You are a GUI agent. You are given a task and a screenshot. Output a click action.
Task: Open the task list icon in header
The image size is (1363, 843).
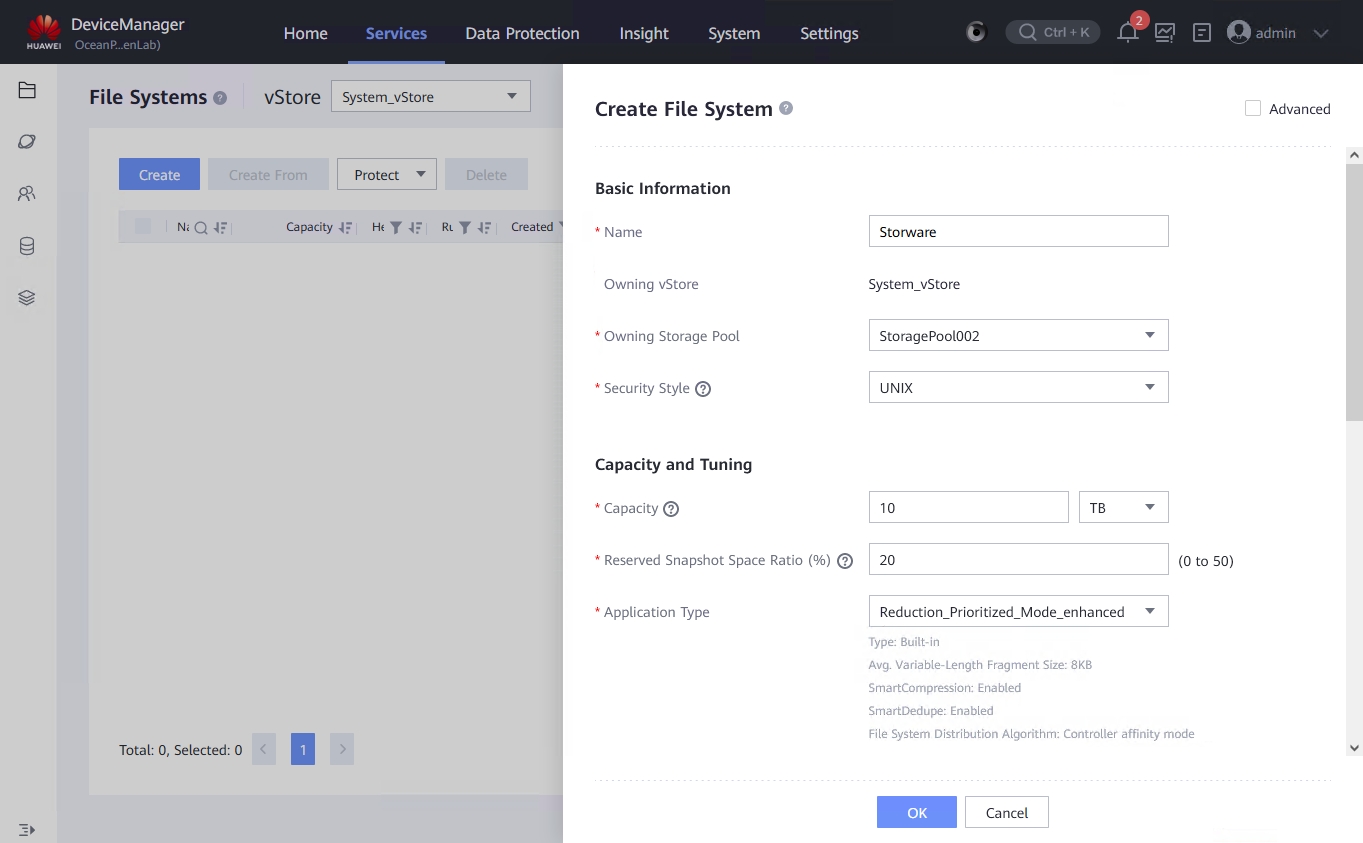click(1202, 33)
